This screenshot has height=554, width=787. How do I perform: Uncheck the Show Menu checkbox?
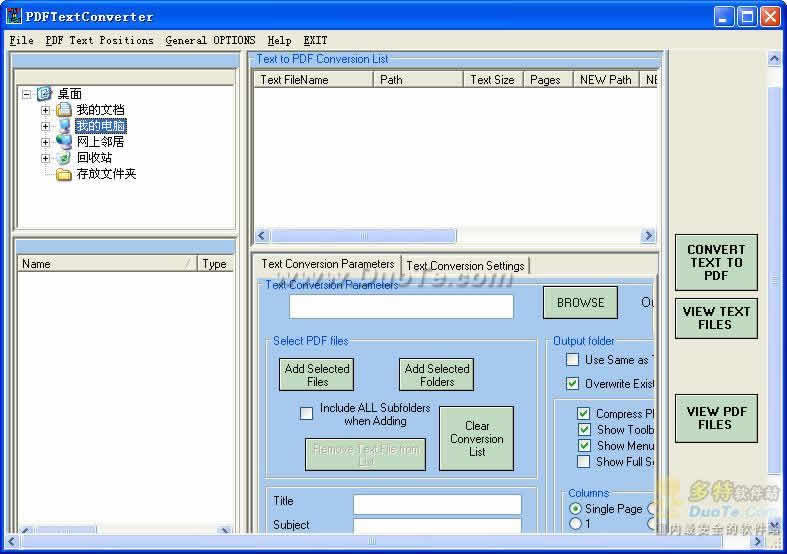pyautogui.click(x=583, y=446)
